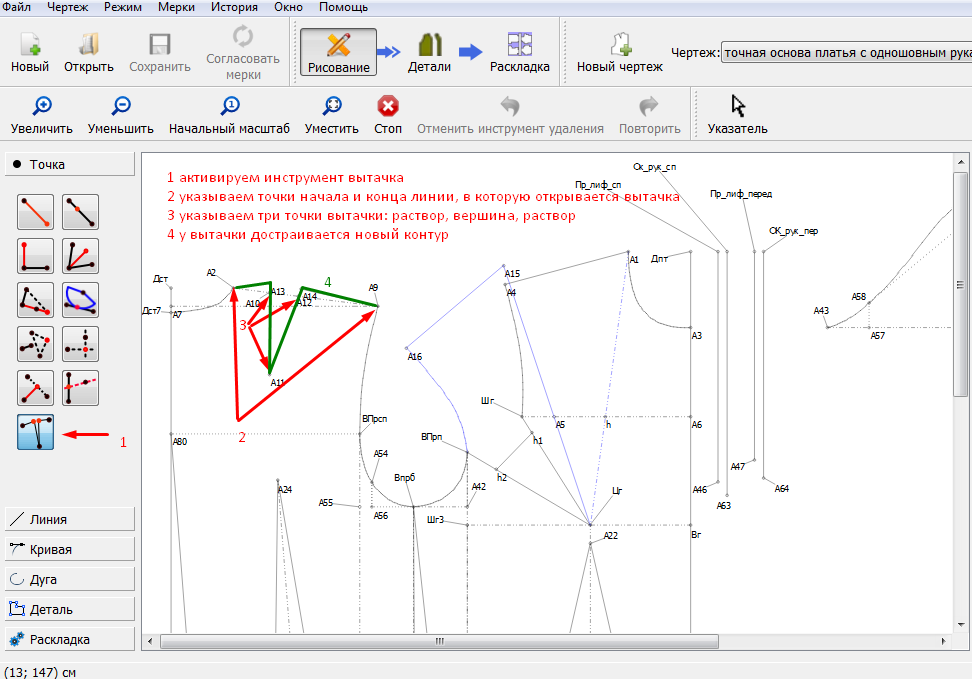972x679 pixels.
Task: Click point label A43 on the drawing
Action: tap(821, 310)
